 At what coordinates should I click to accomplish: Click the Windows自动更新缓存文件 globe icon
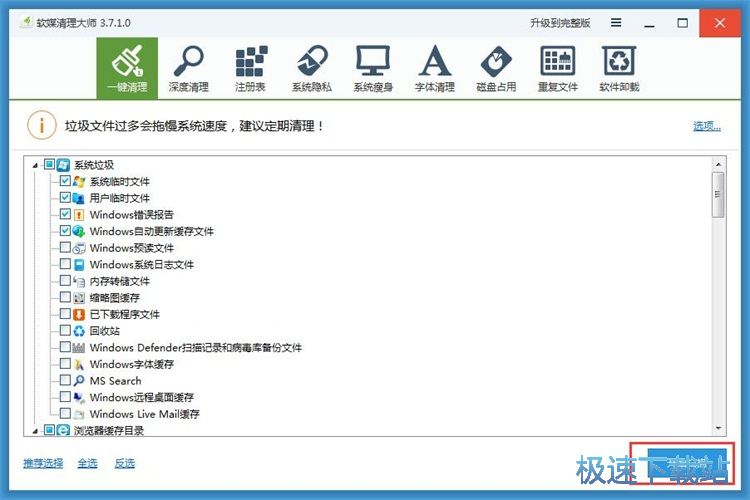click(79, 231)
